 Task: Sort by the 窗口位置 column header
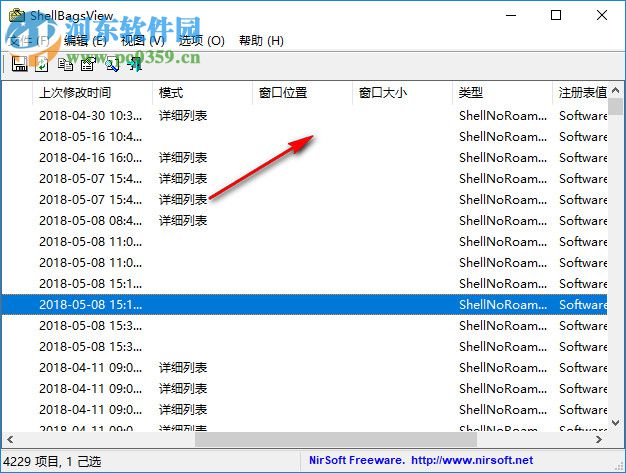click(x=303, y=93)
